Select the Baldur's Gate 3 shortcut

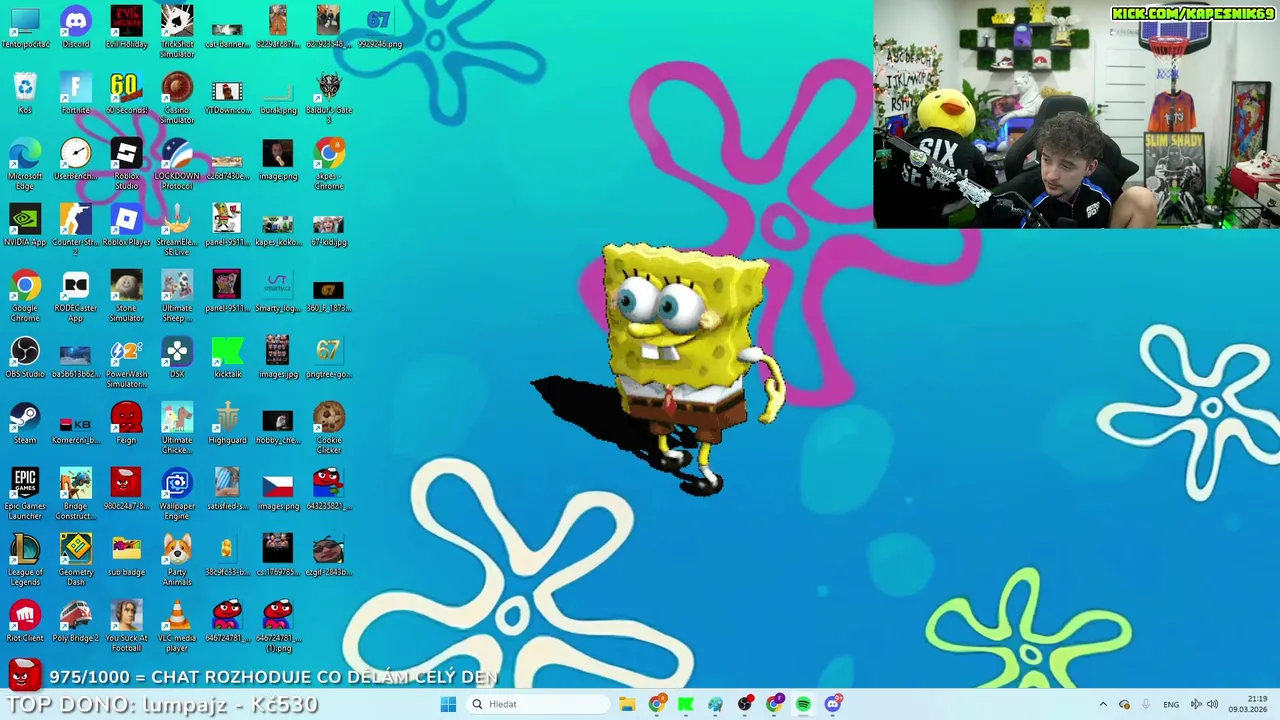coord(328,97)
